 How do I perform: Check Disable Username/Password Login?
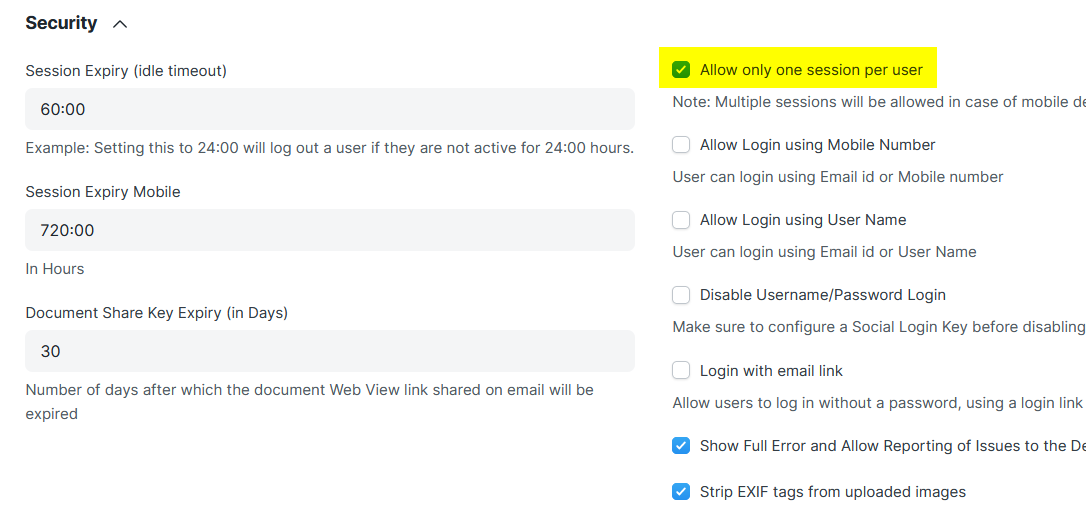(681, 295)
